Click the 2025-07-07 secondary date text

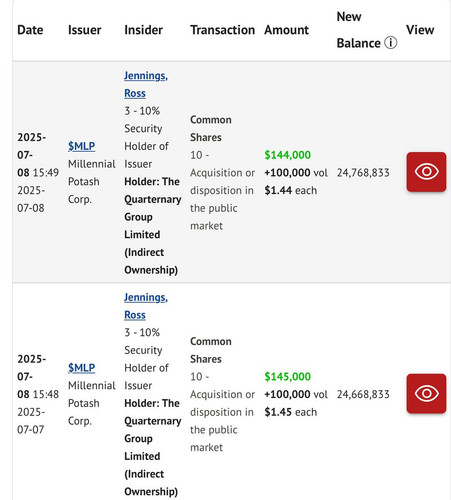[x=31, y=421]
